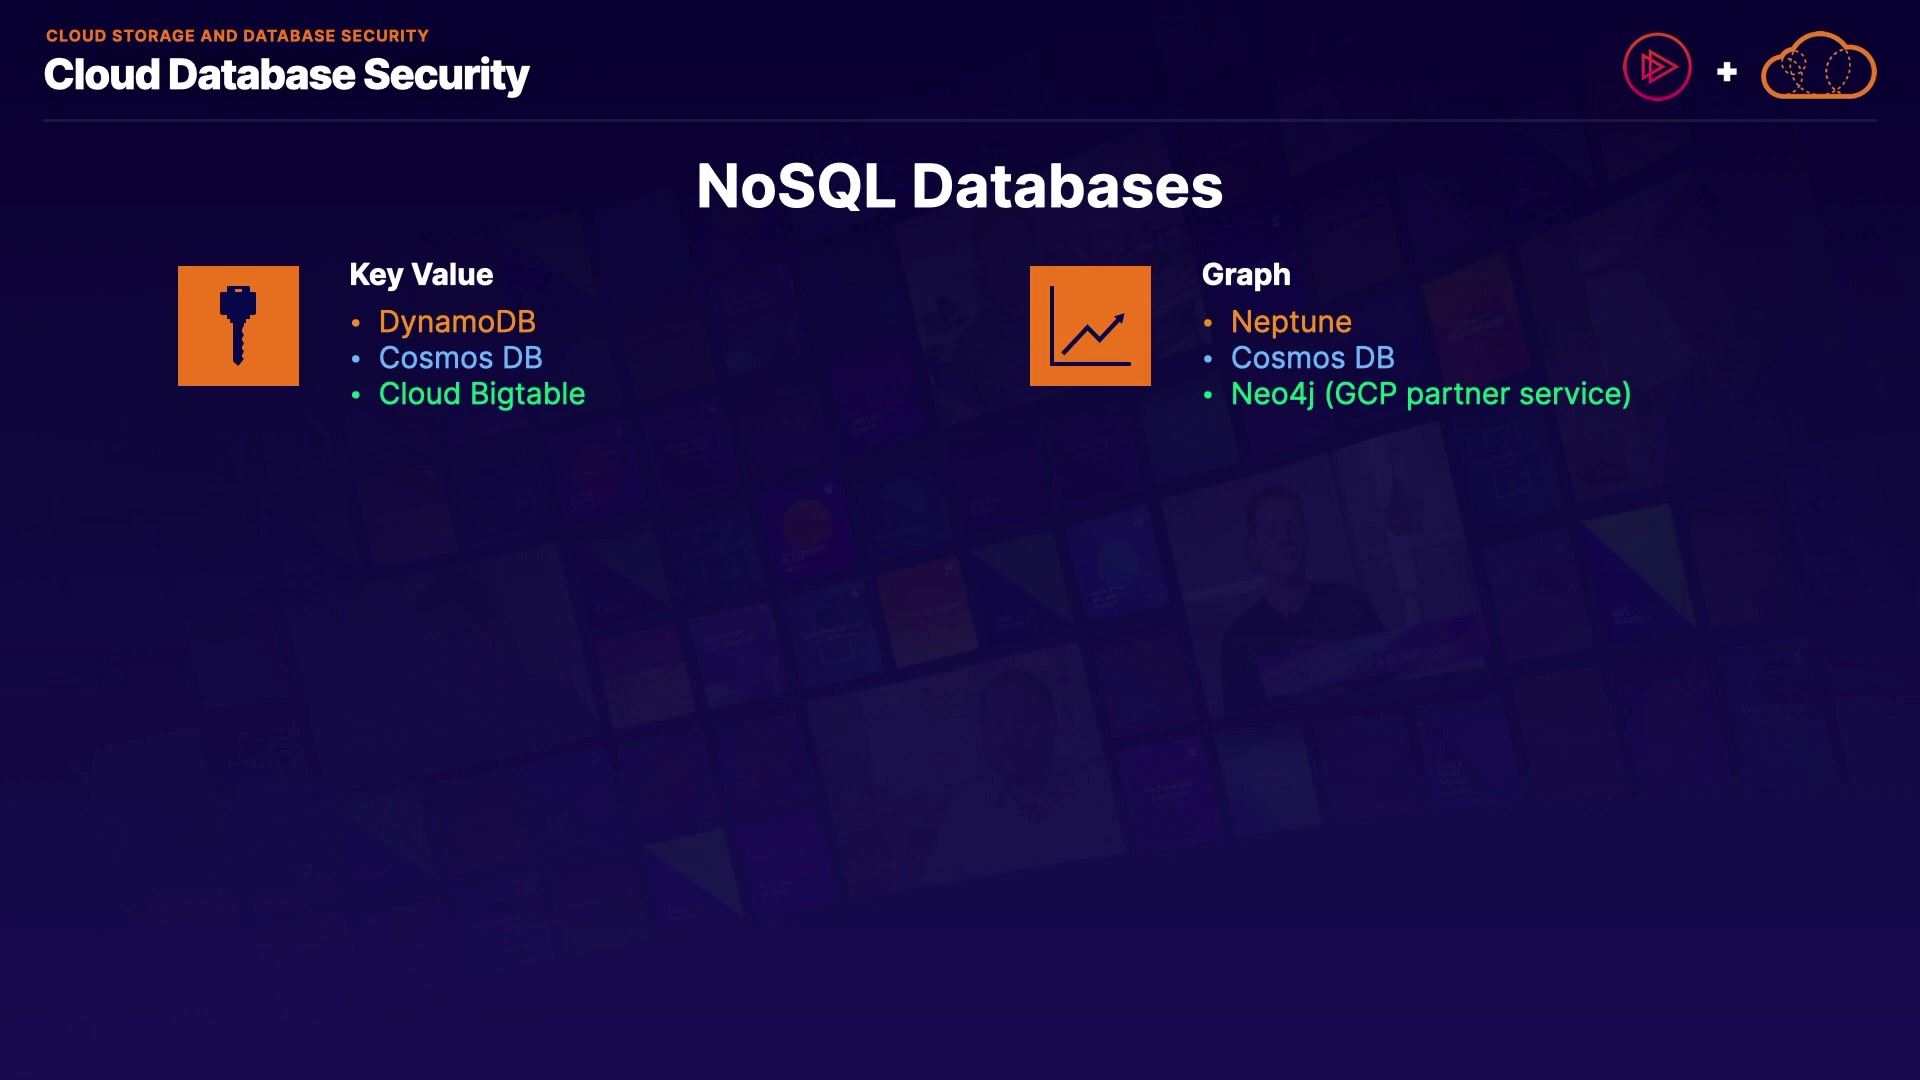Click Cloud Storage and Database Security subtitle

[x=237, y=36]
